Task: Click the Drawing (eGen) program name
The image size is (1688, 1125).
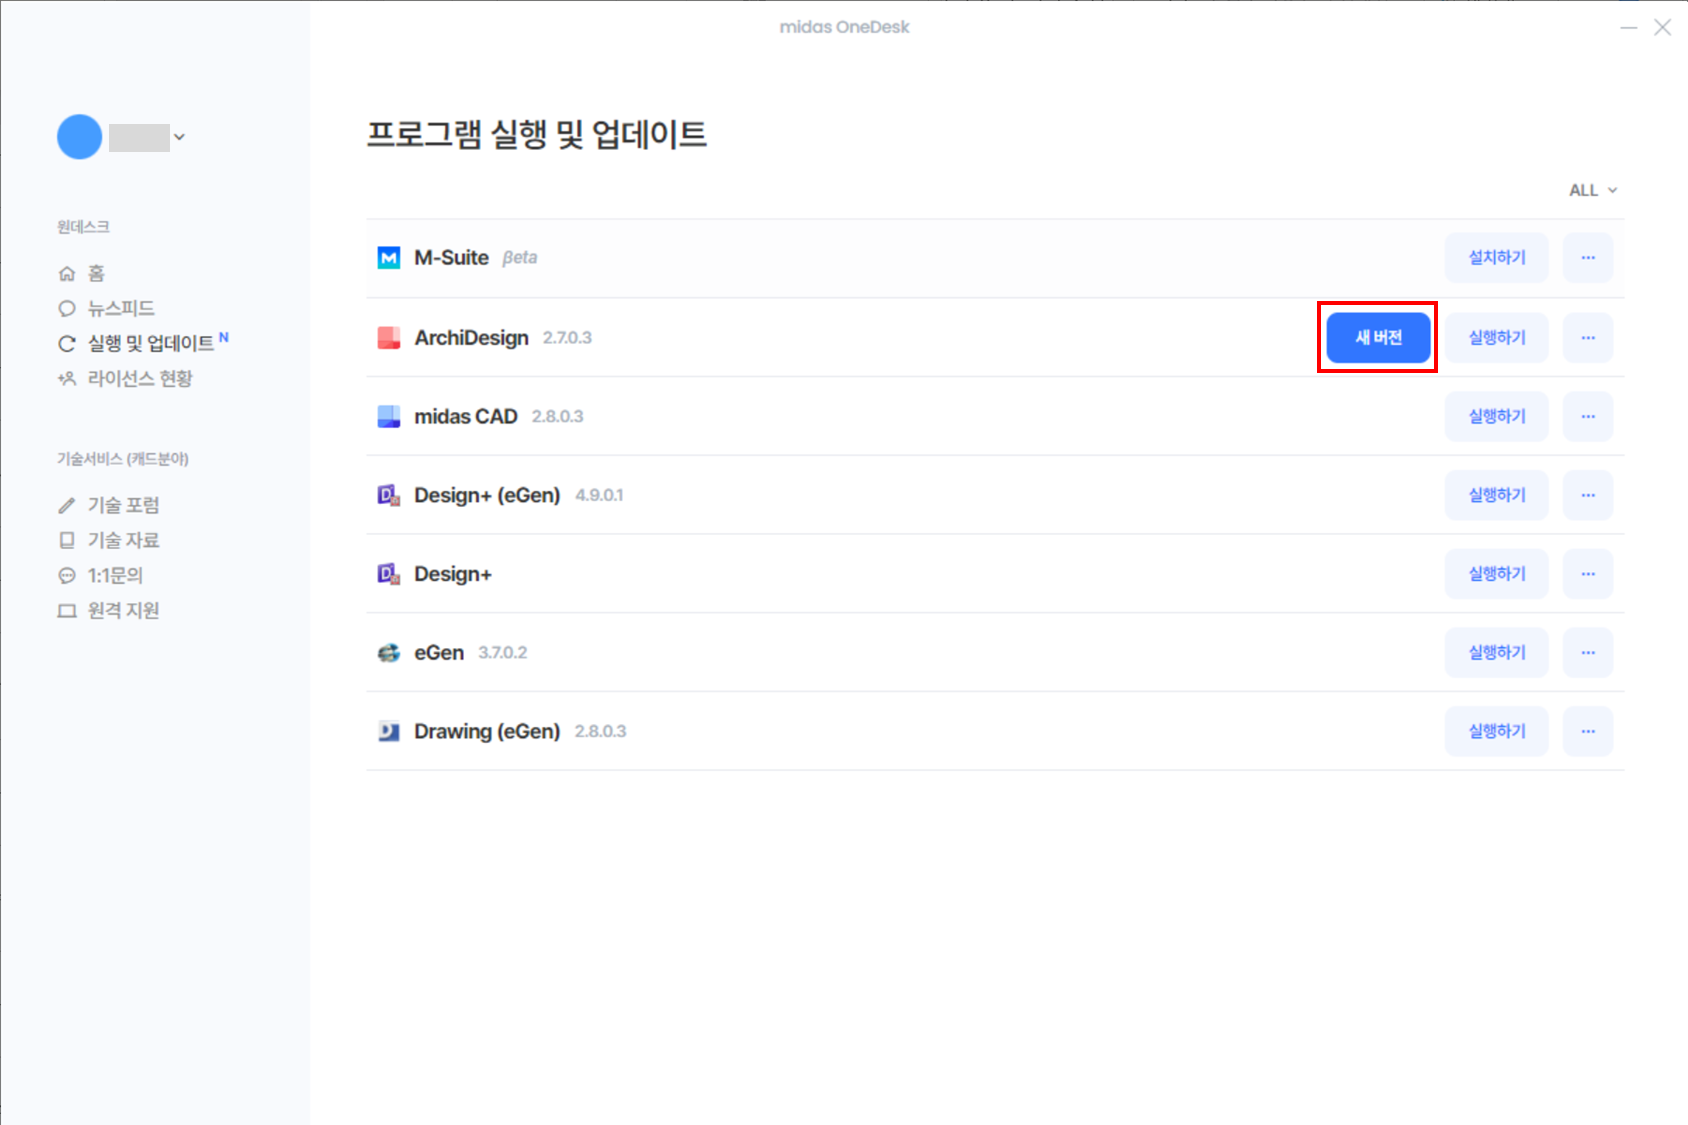Action: coord(487,732)
